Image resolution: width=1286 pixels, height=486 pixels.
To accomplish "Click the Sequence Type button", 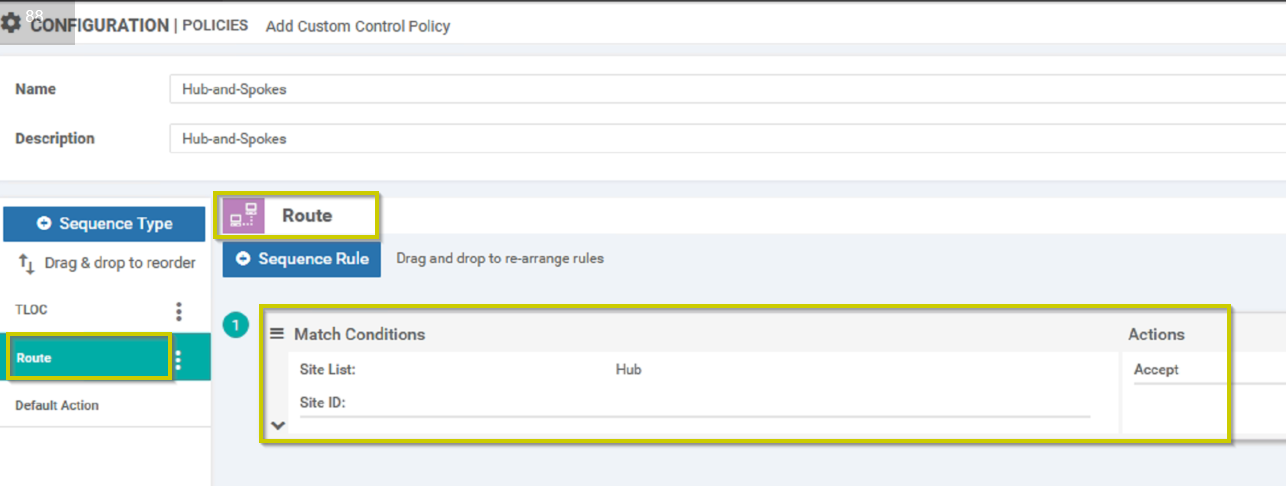I will point(105,223).
